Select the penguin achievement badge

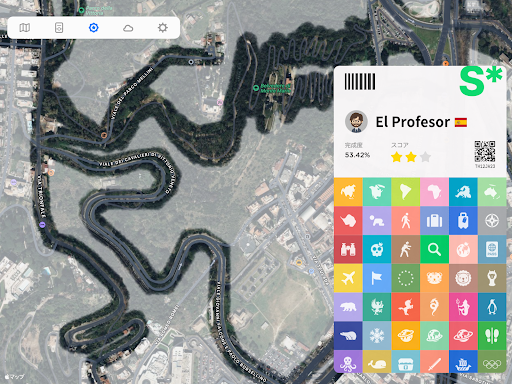pyautogui.click(x=492, y=307)
